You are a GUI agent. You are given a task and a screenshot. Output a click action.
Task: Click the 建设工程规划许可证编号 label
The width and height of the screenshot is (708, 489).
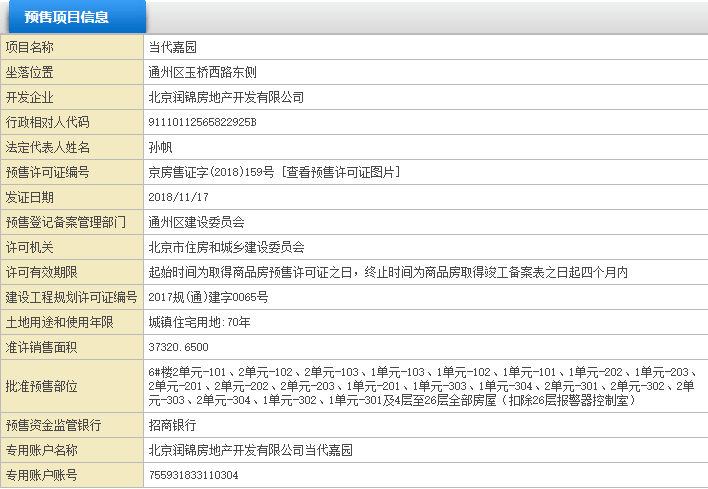click(71, 297)
